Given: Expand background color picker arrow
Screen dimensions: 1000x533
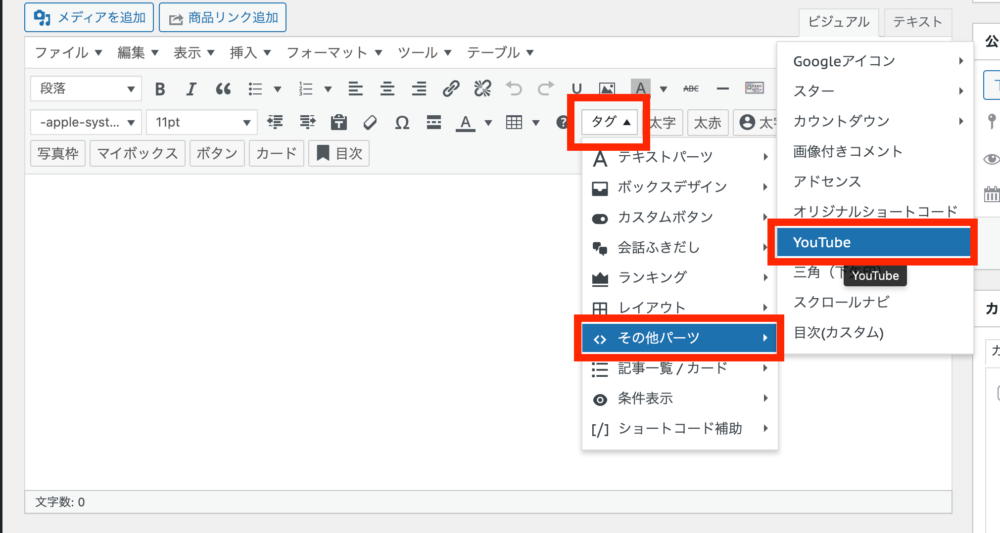Looking at the screenshot, I should point(663,89).
